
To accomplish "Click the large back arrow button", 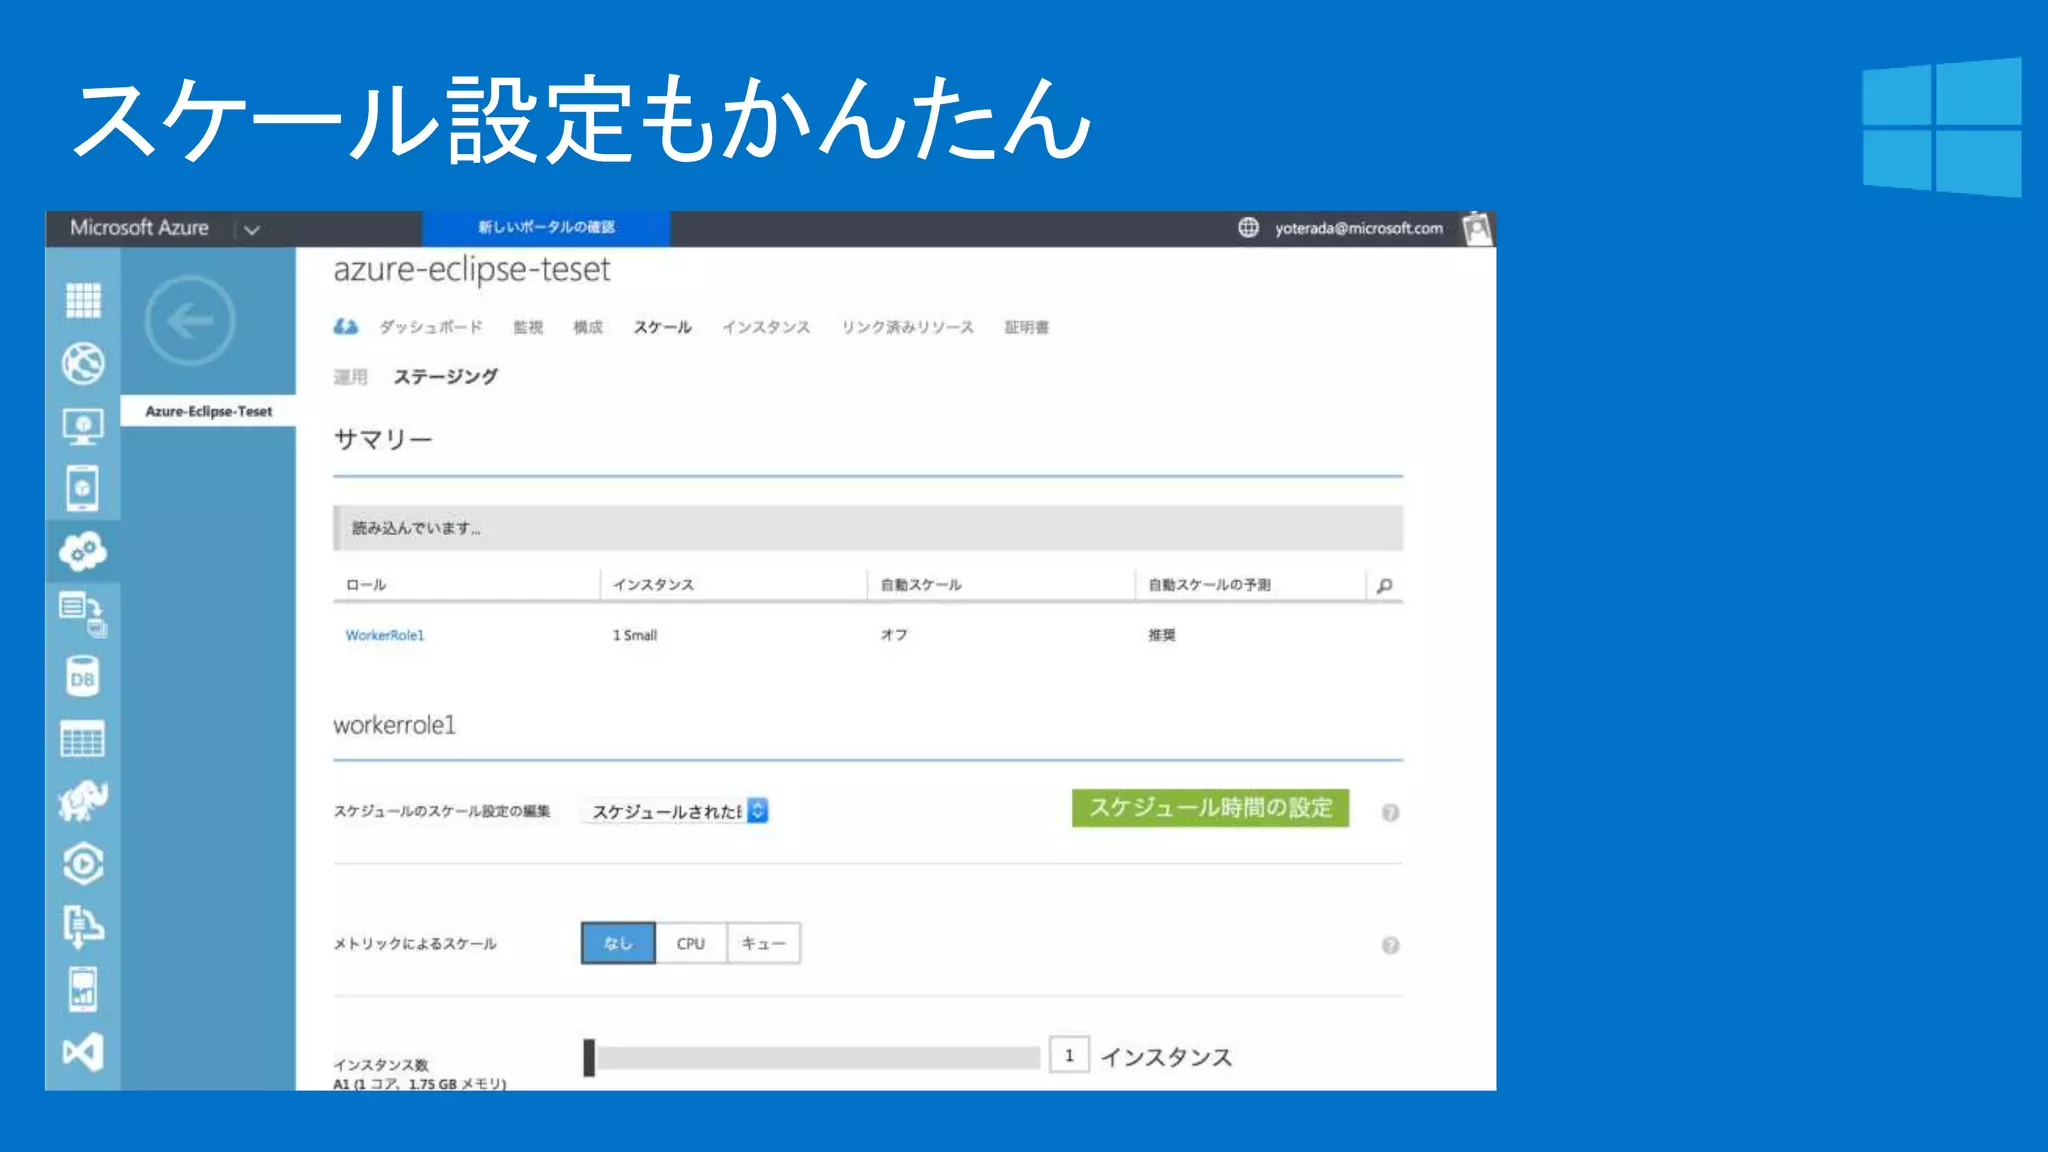I will [190, 321].
